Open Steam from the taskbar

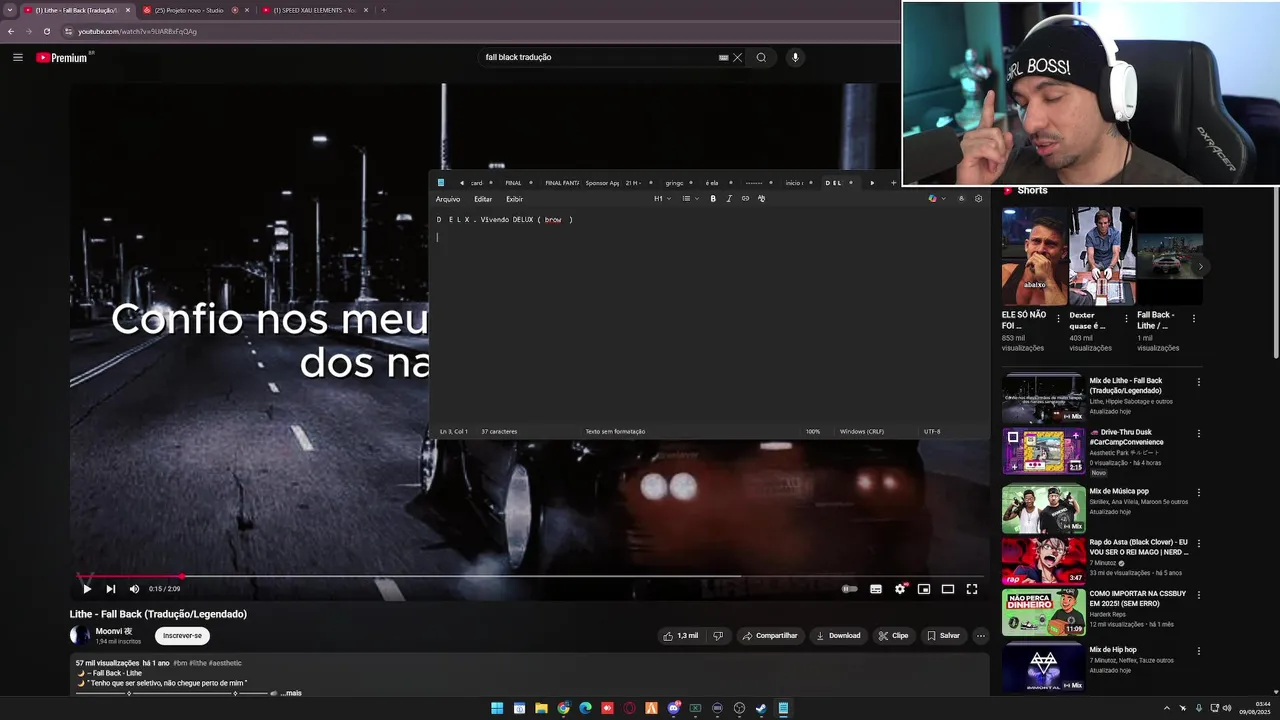[761, 708]
